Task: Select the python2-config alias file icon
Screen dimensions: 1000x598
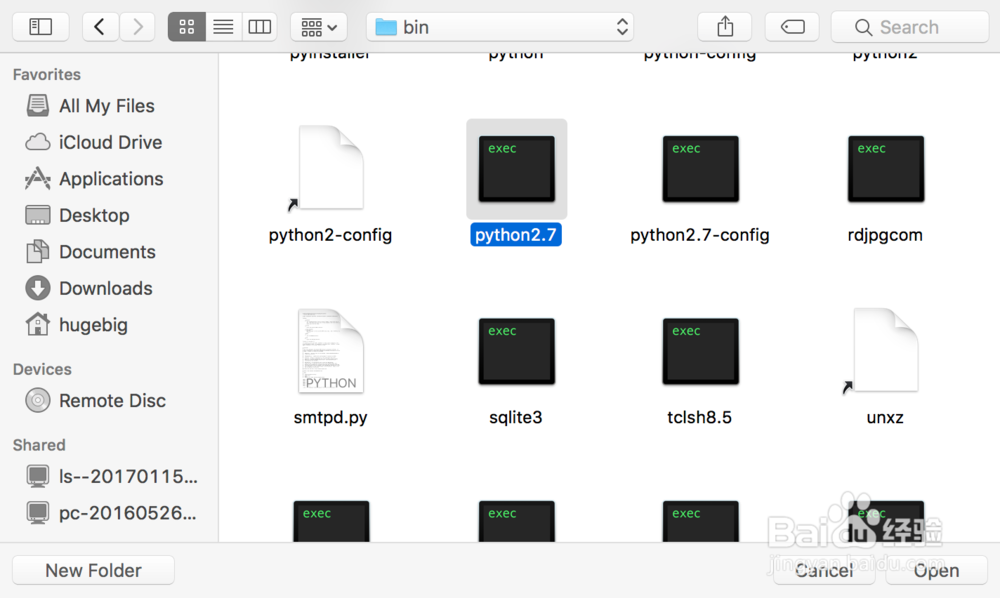Action: pos(330,168)
